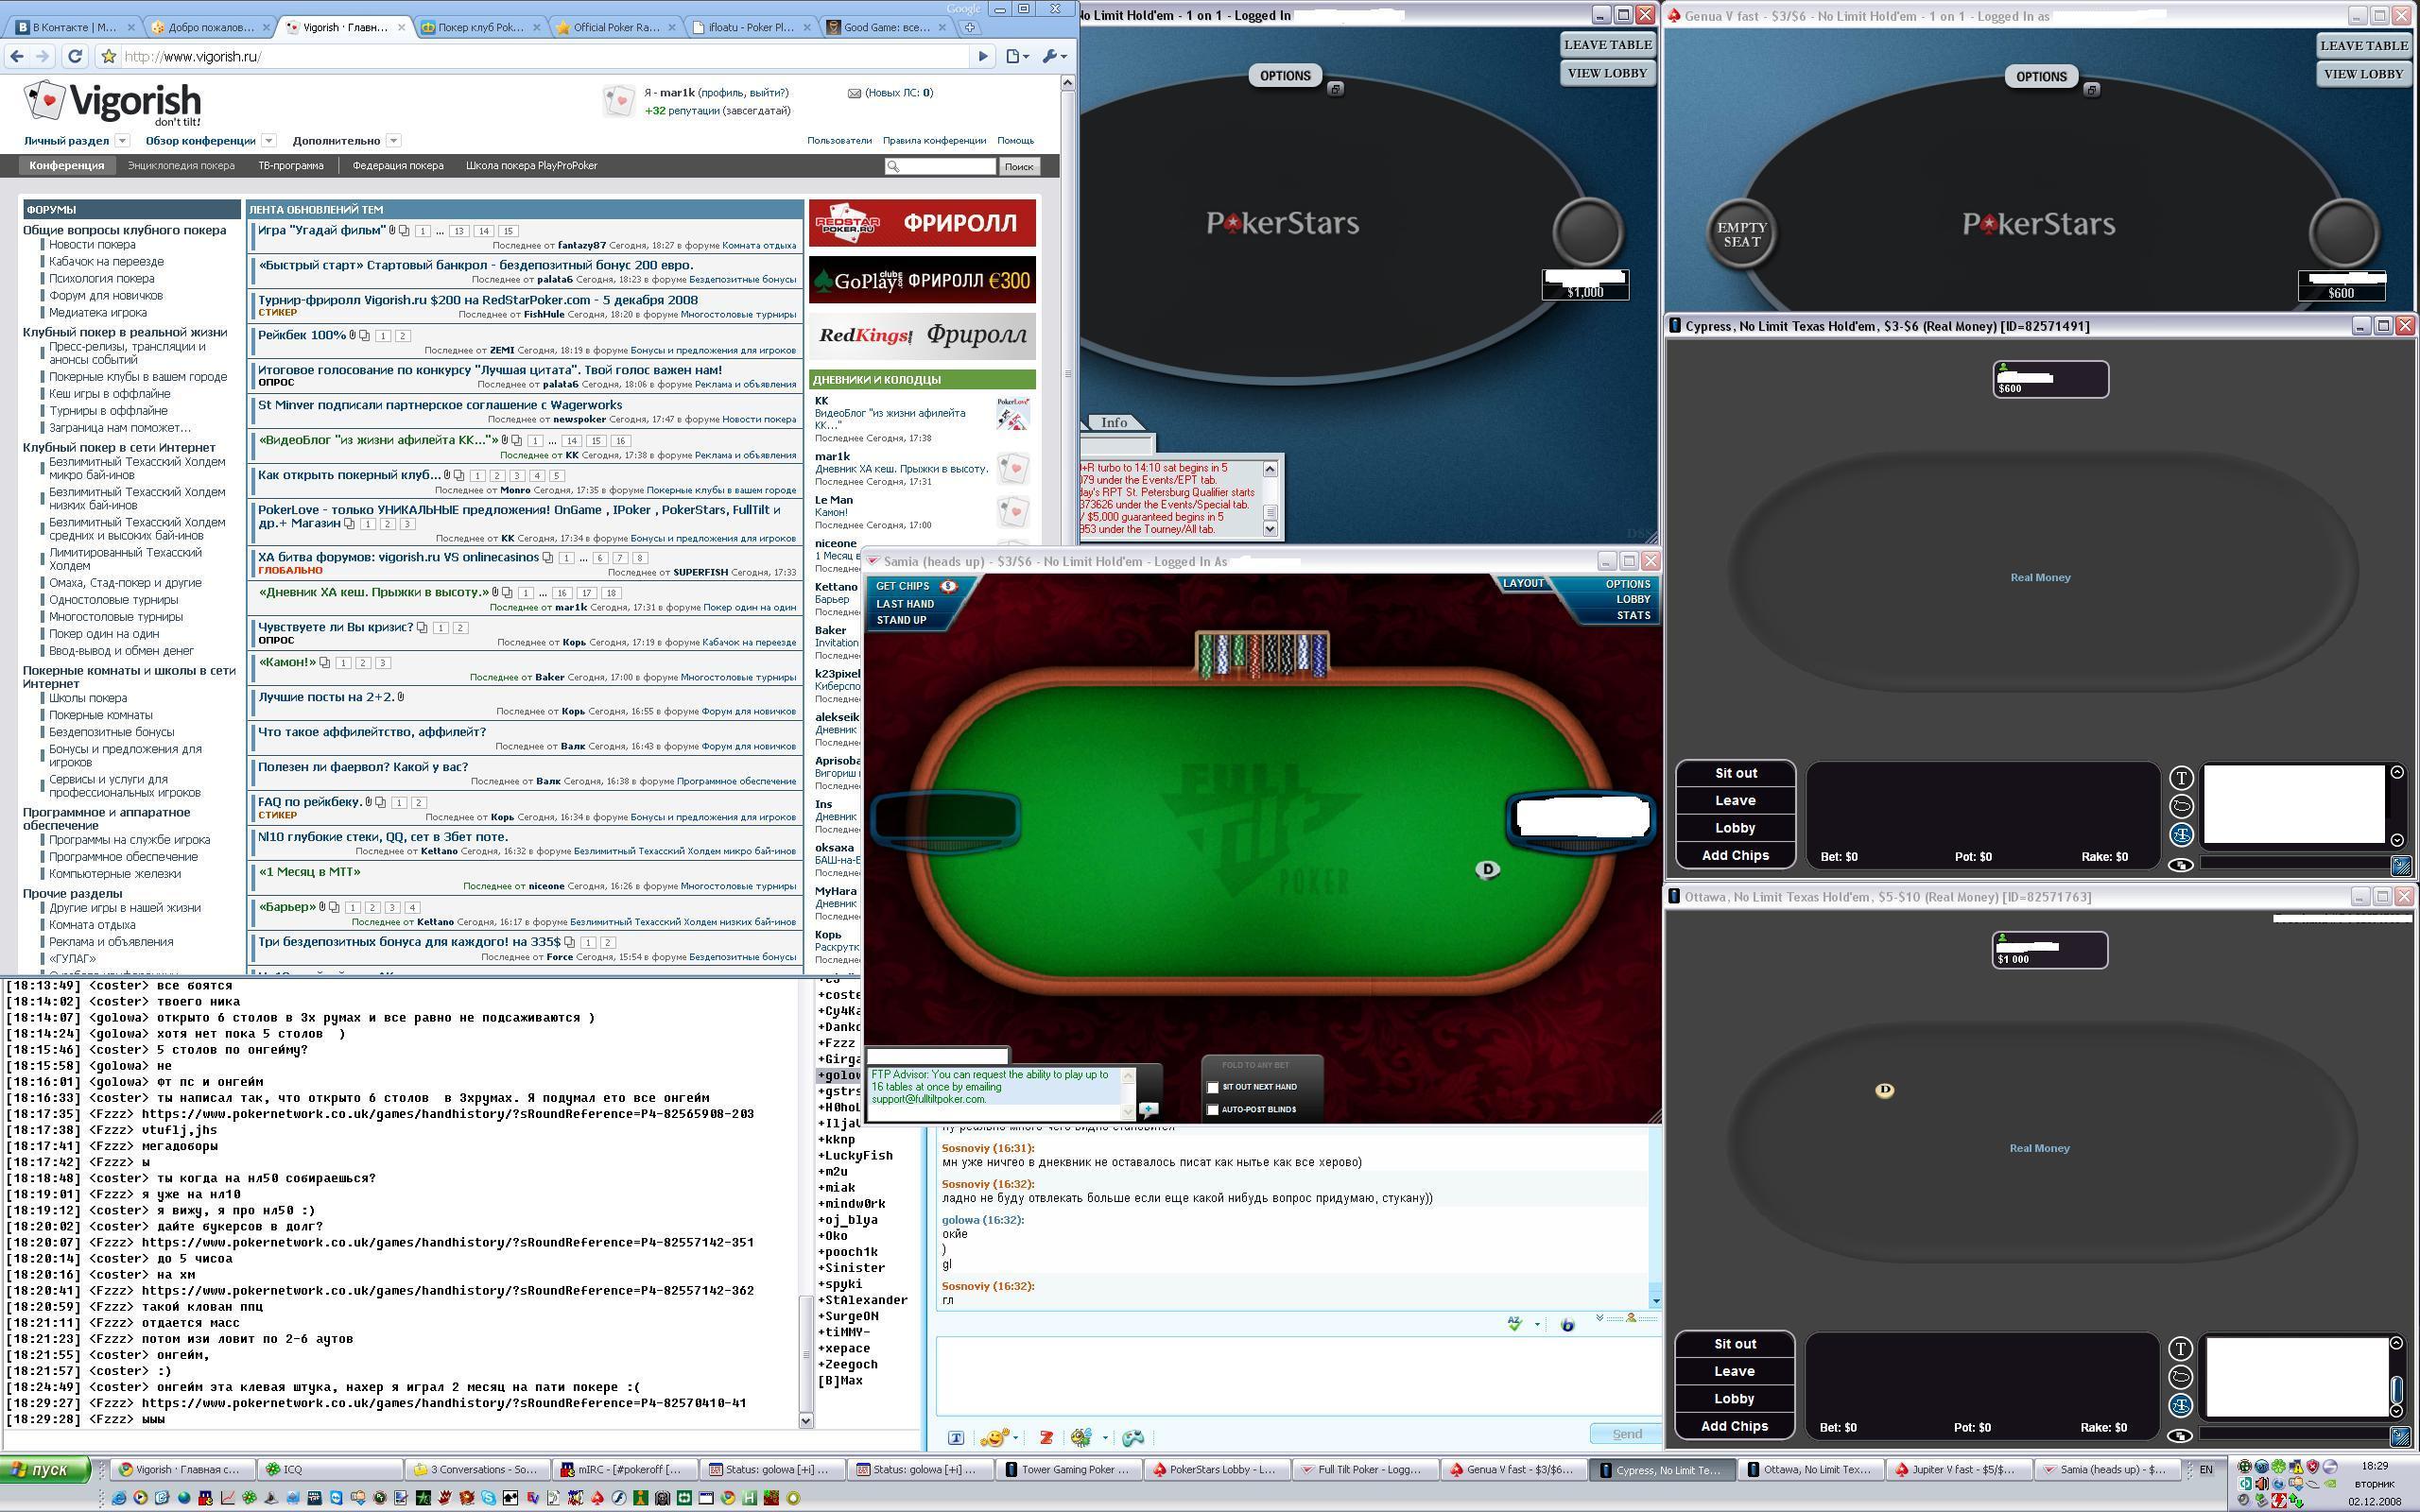Toggle the eye icon on Cypress table
Viewport: 2420px width, 1512px height.
pos(2181,865)
